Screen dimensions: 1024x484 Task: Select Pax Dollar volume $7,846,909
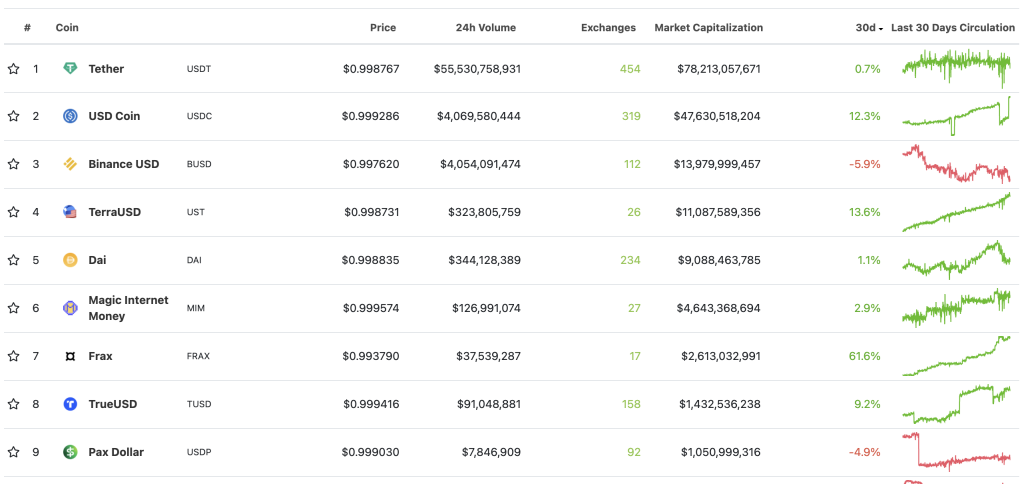[493, 452]
